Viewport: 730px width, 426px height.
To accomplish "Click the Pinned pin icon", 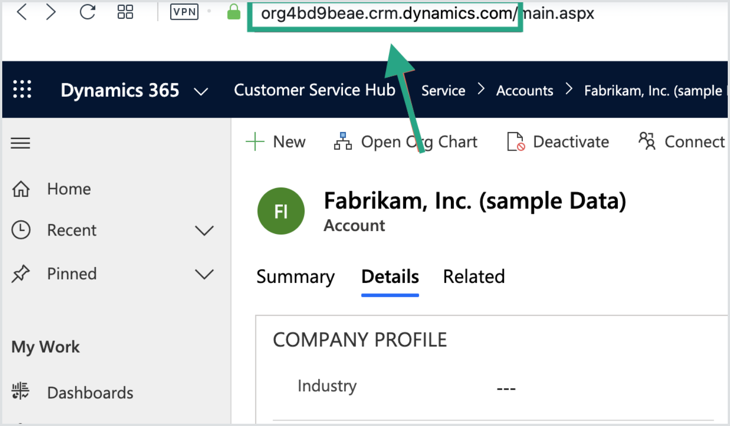I will click(x=21, y=274).
